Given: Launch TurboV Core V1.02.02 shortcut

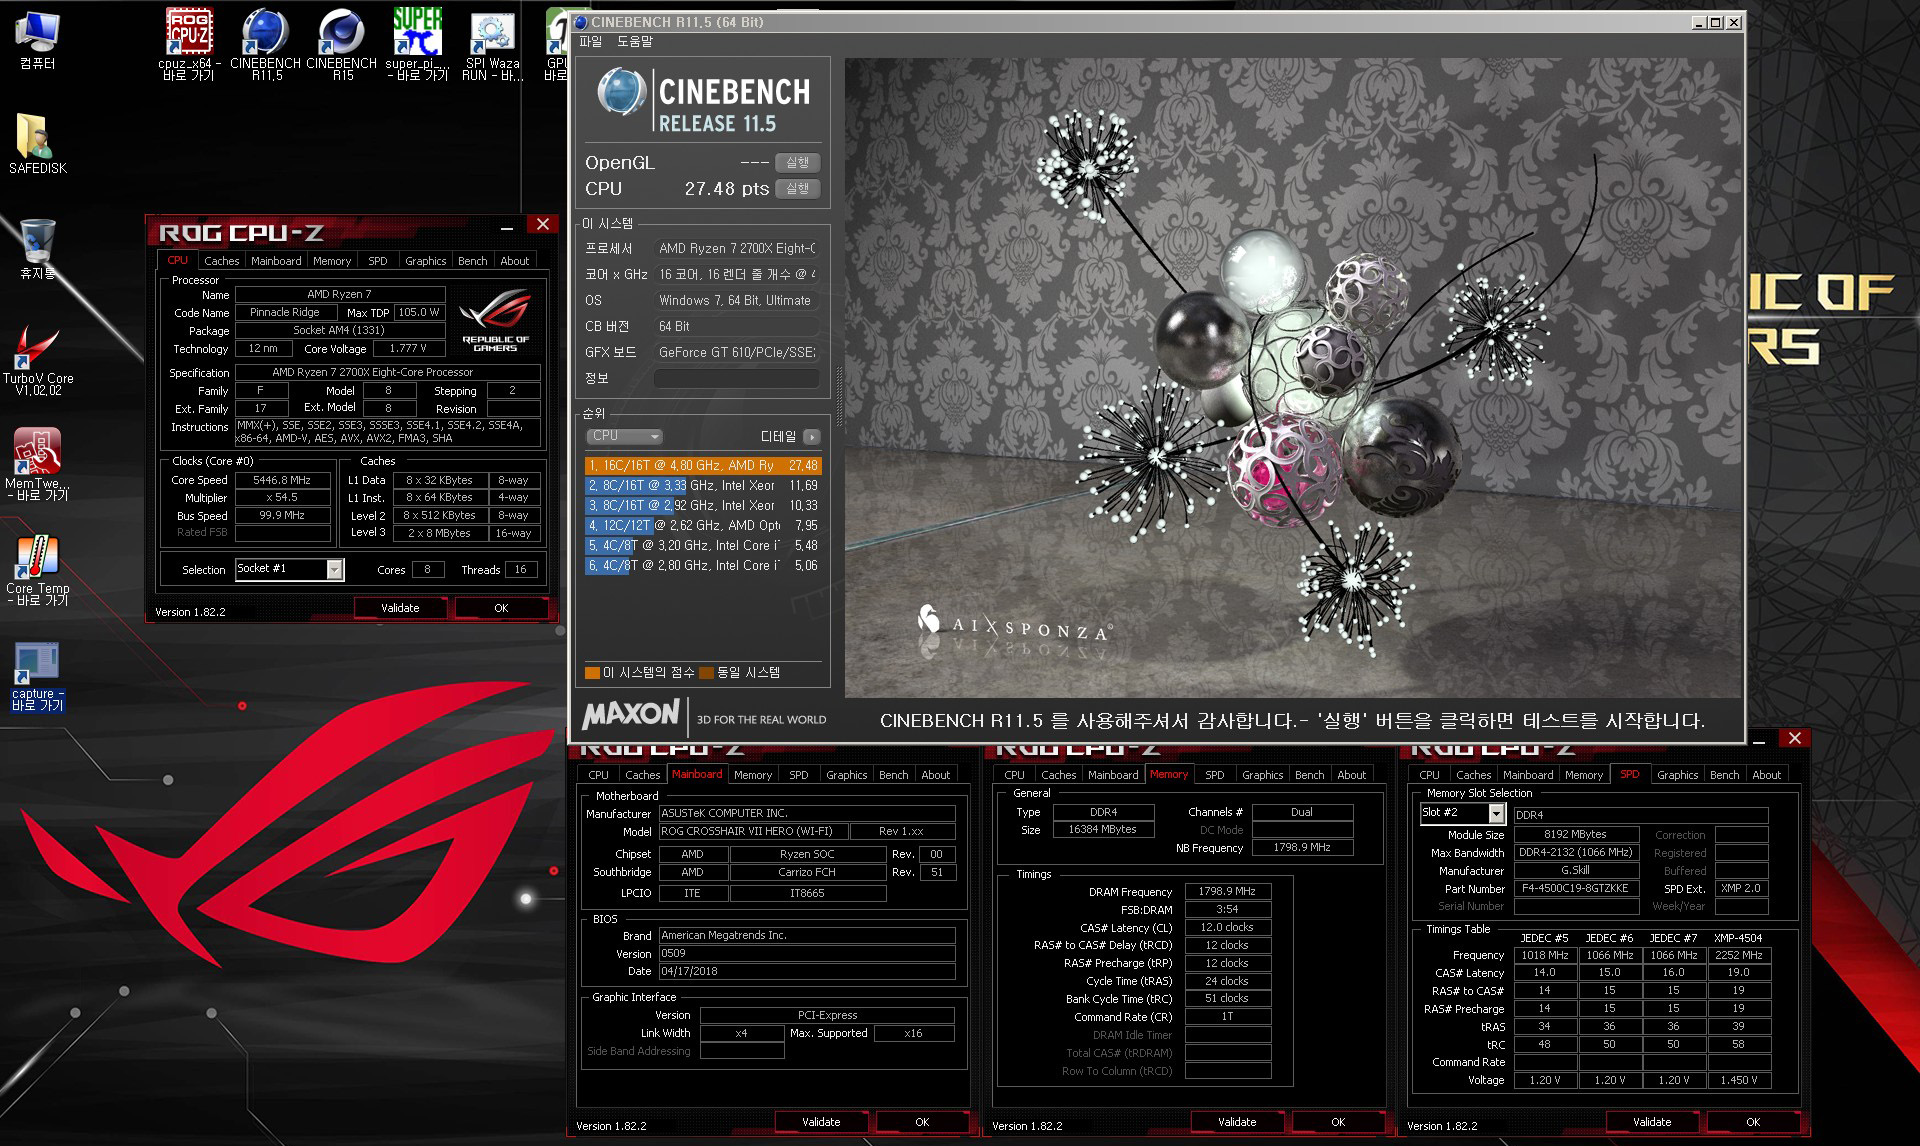Looking at the screenshot, I should click(37, 361).
